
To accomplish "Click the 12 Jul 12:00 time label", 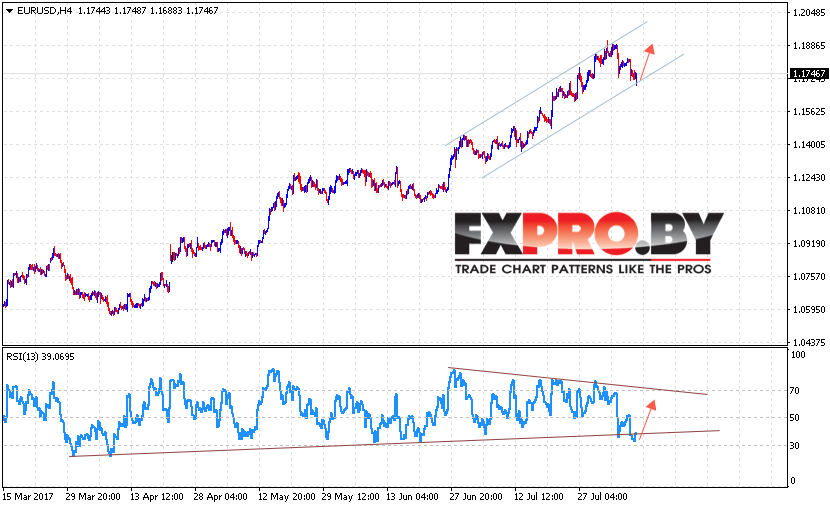I will tap(538, 497).
